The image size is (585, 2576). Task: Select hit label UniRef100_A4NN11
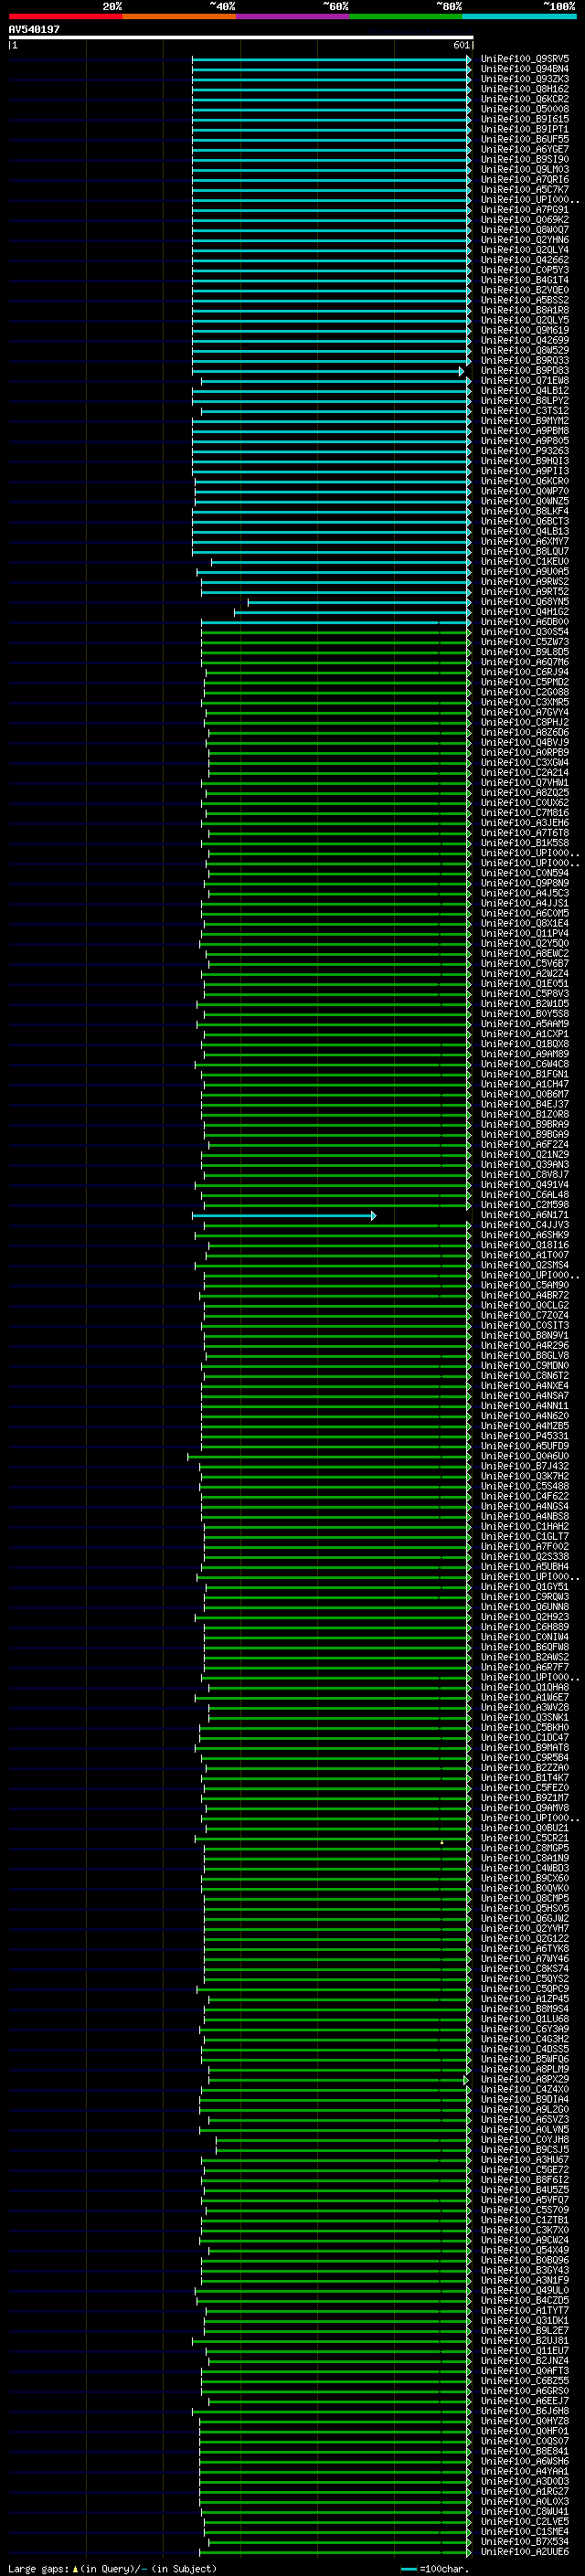[x=525, y=1406]
